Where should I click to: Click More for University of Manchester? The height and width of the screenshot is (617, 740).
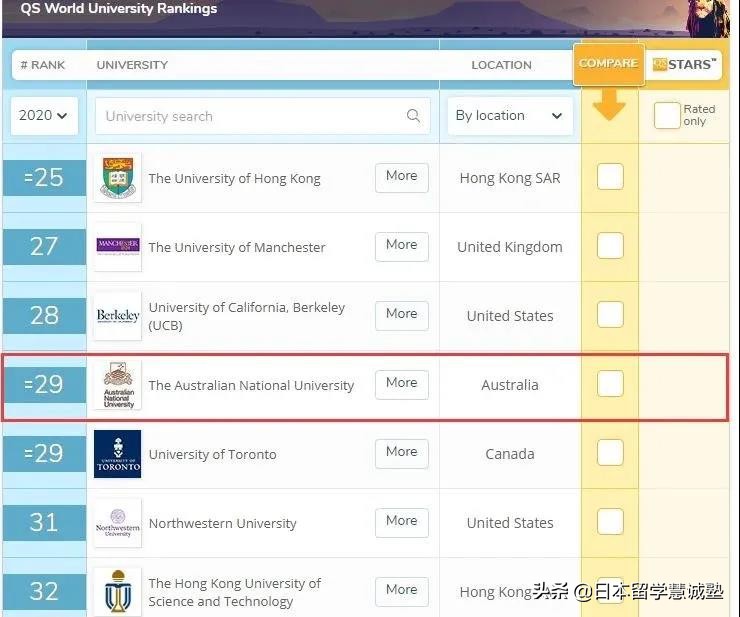pyautogui.click(x=402, y=246)
